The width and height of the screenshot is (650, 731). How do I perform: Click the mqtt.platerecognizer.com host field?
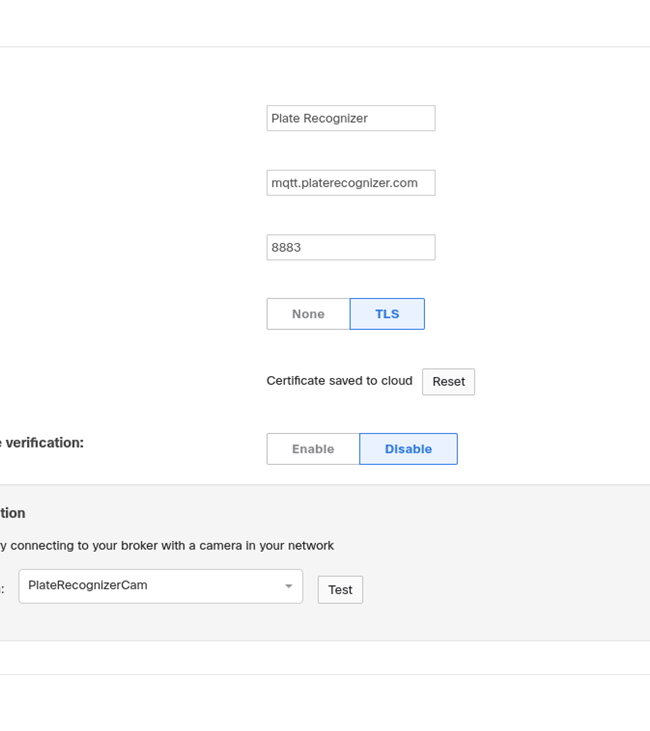(351, 183)
